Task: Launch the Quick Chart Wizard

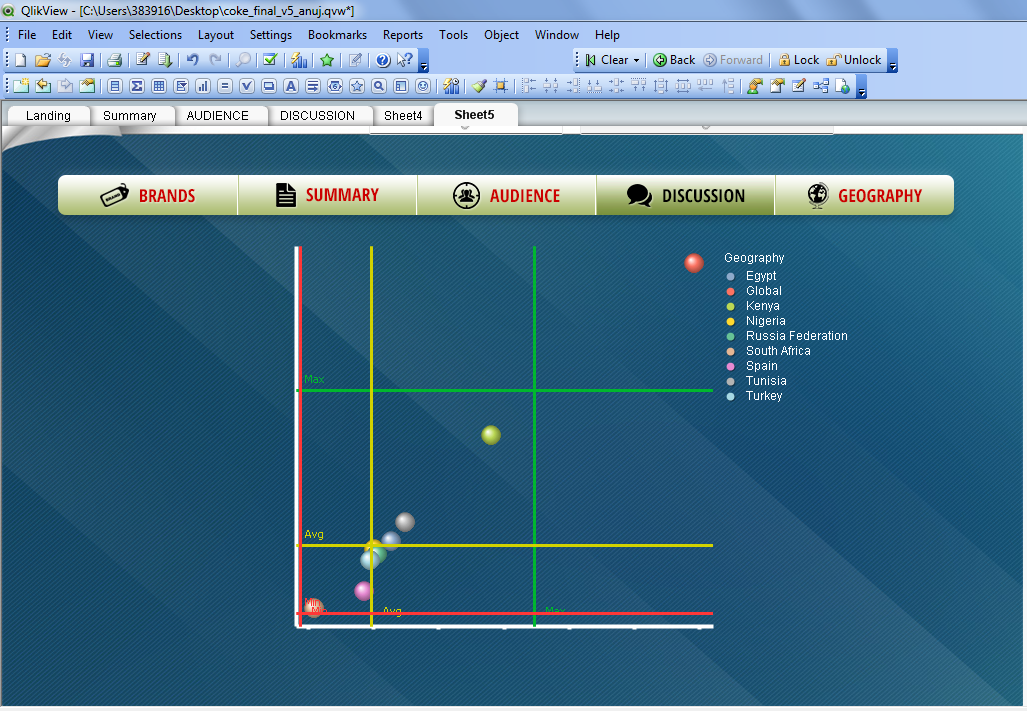Action: pyautogui.click(x=299, y=59)
